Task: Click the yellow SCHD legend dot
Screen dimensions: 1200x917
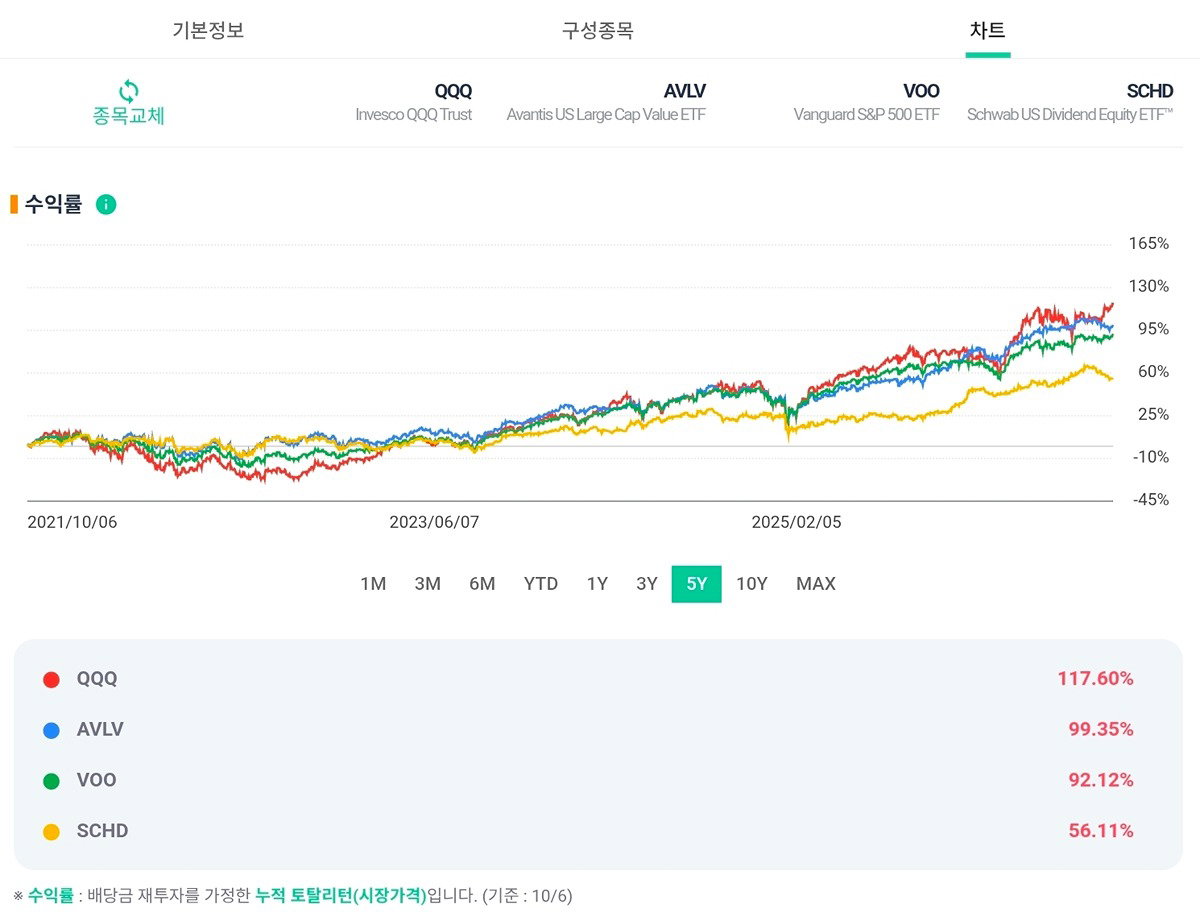Action: pos(52,832)
